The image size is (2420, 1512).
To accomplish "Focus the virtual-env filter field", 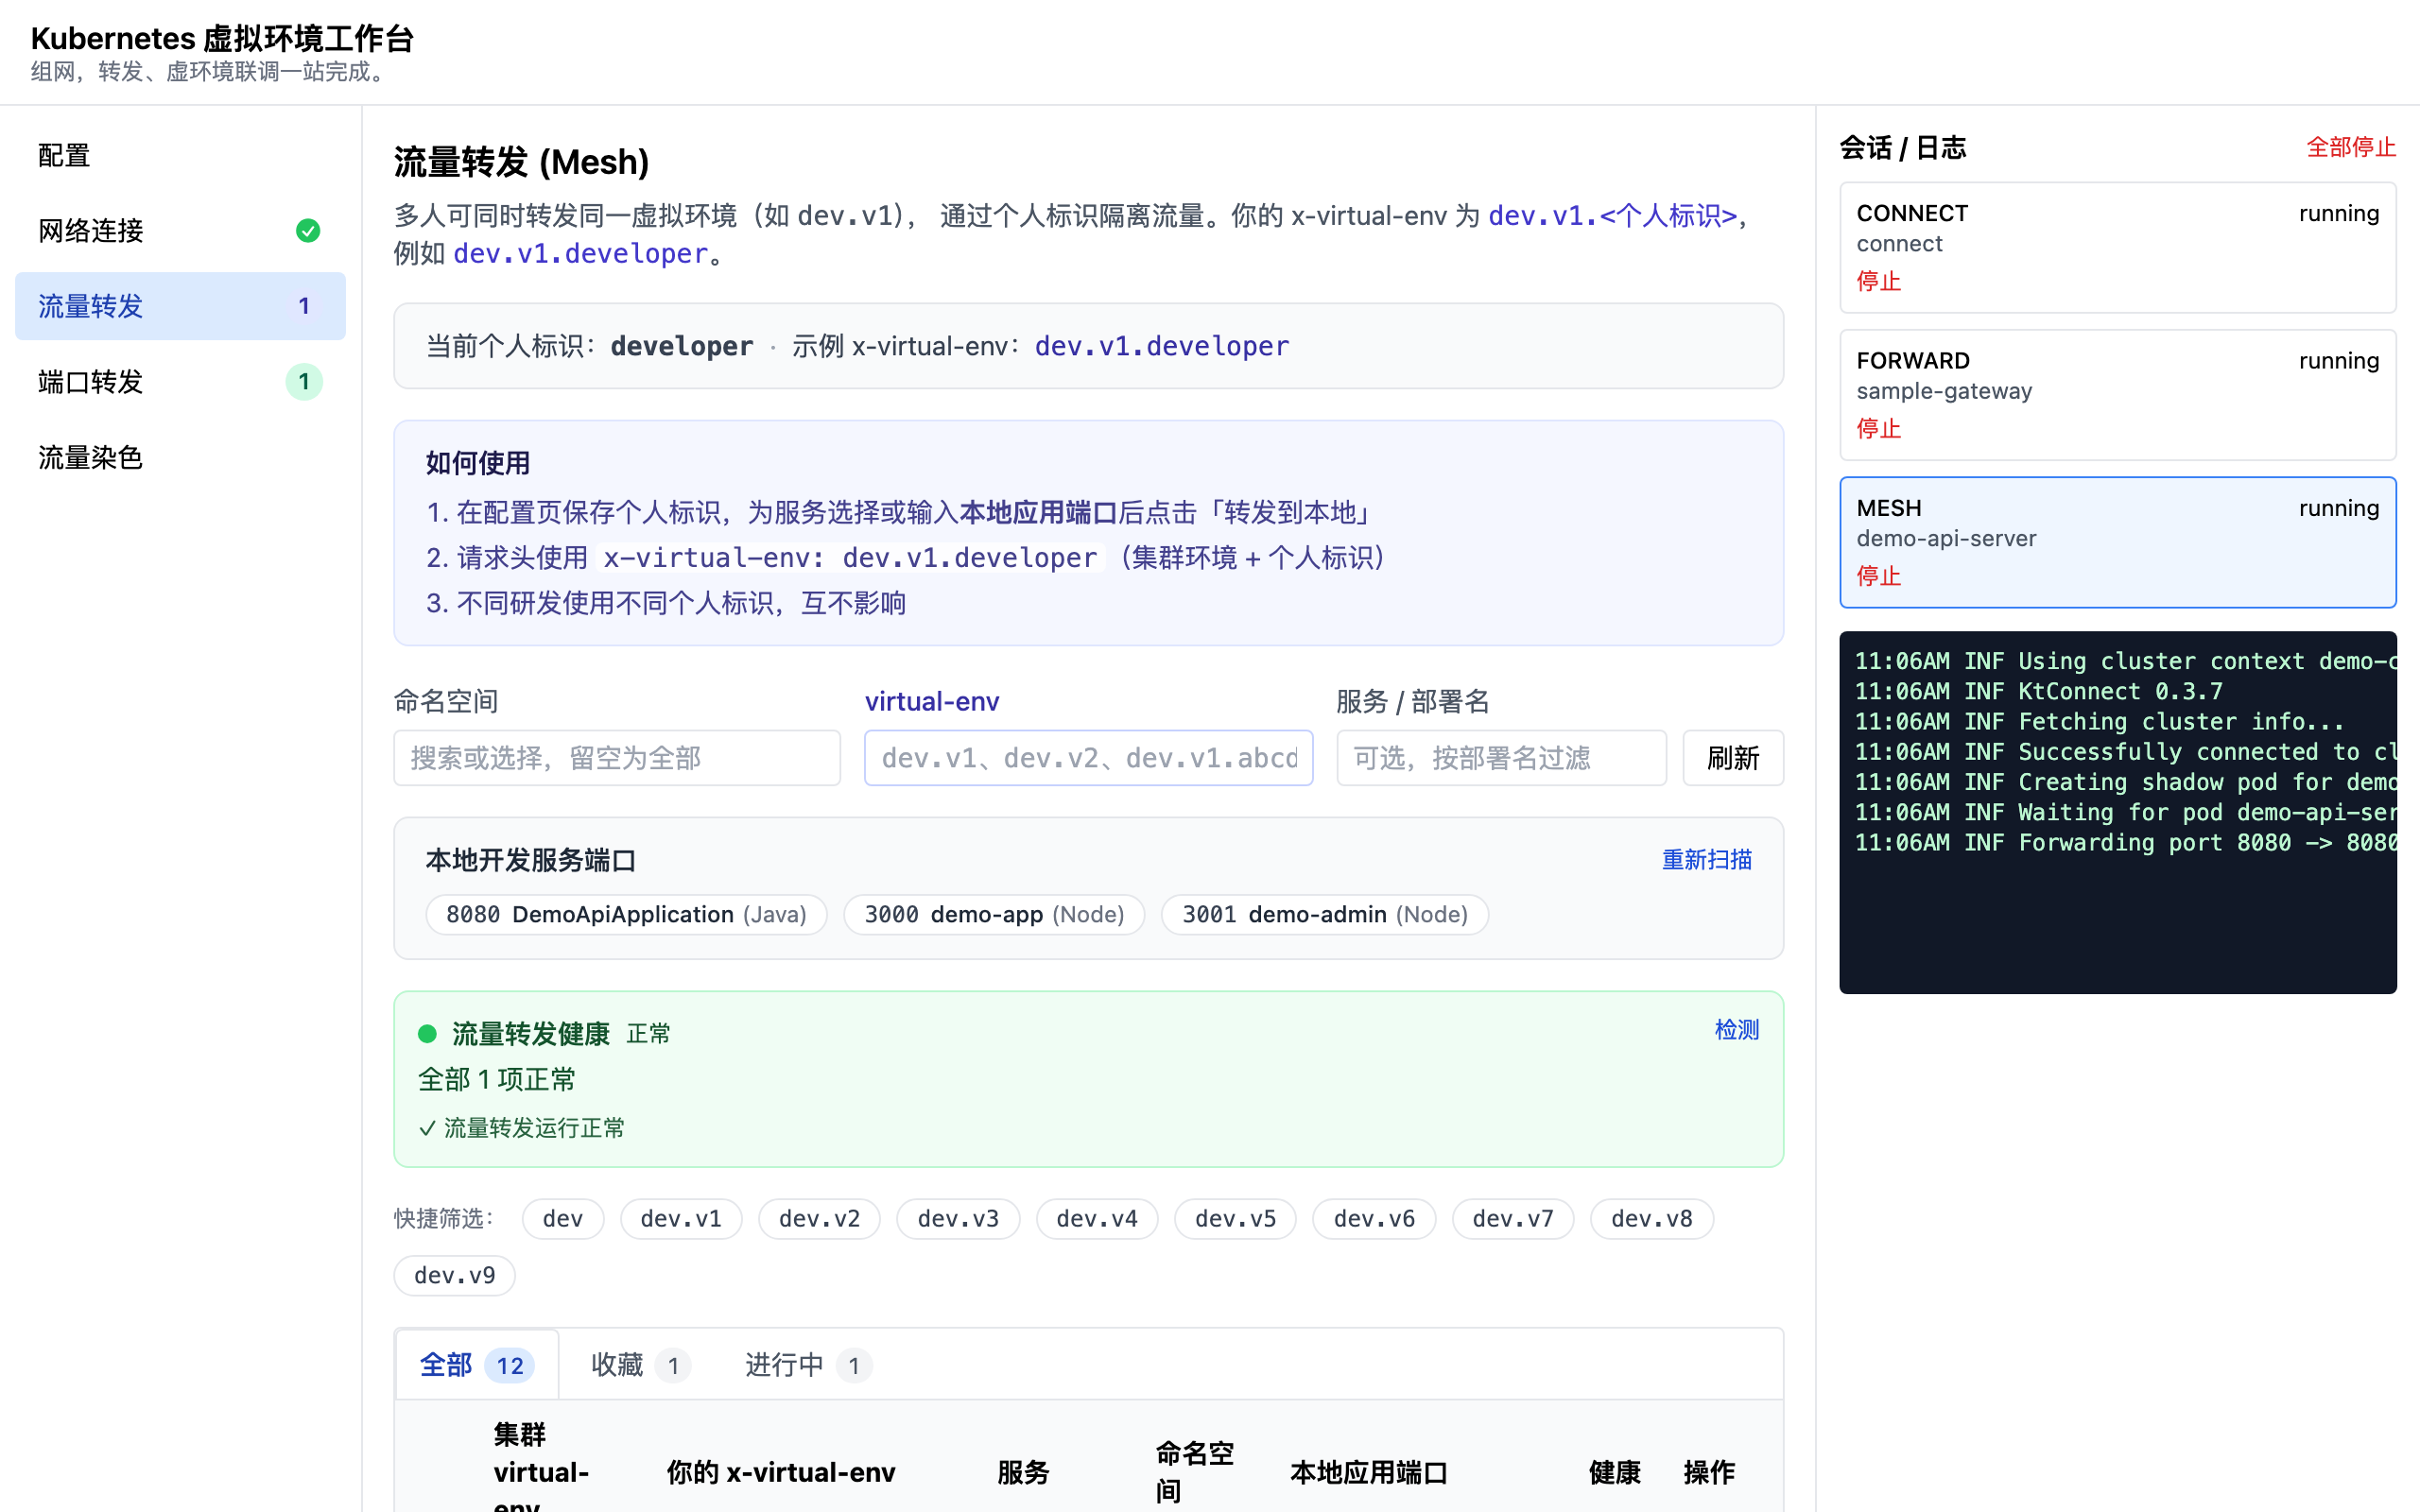I will point(1088,758).
